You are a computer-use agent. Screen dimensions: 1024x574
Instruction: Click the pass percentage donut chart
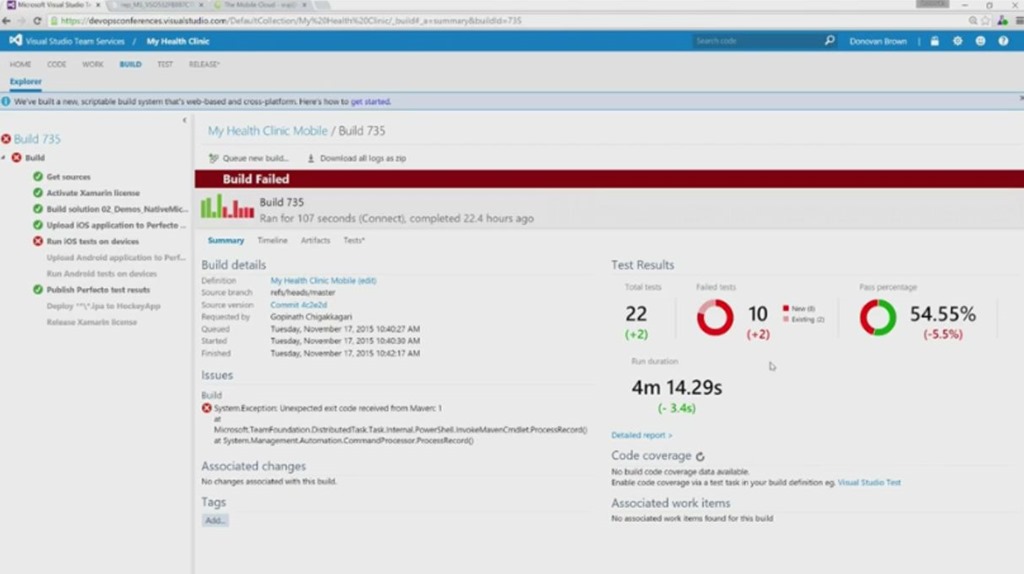tap(878, 317)
